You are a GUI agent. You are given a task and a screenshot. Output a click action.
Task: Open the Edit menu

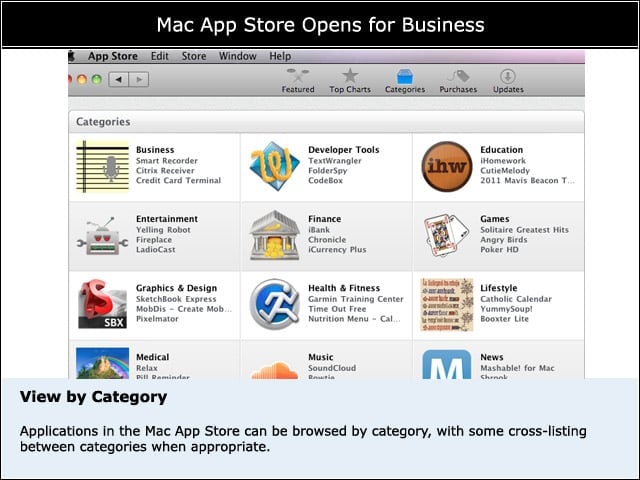point(160,56)
